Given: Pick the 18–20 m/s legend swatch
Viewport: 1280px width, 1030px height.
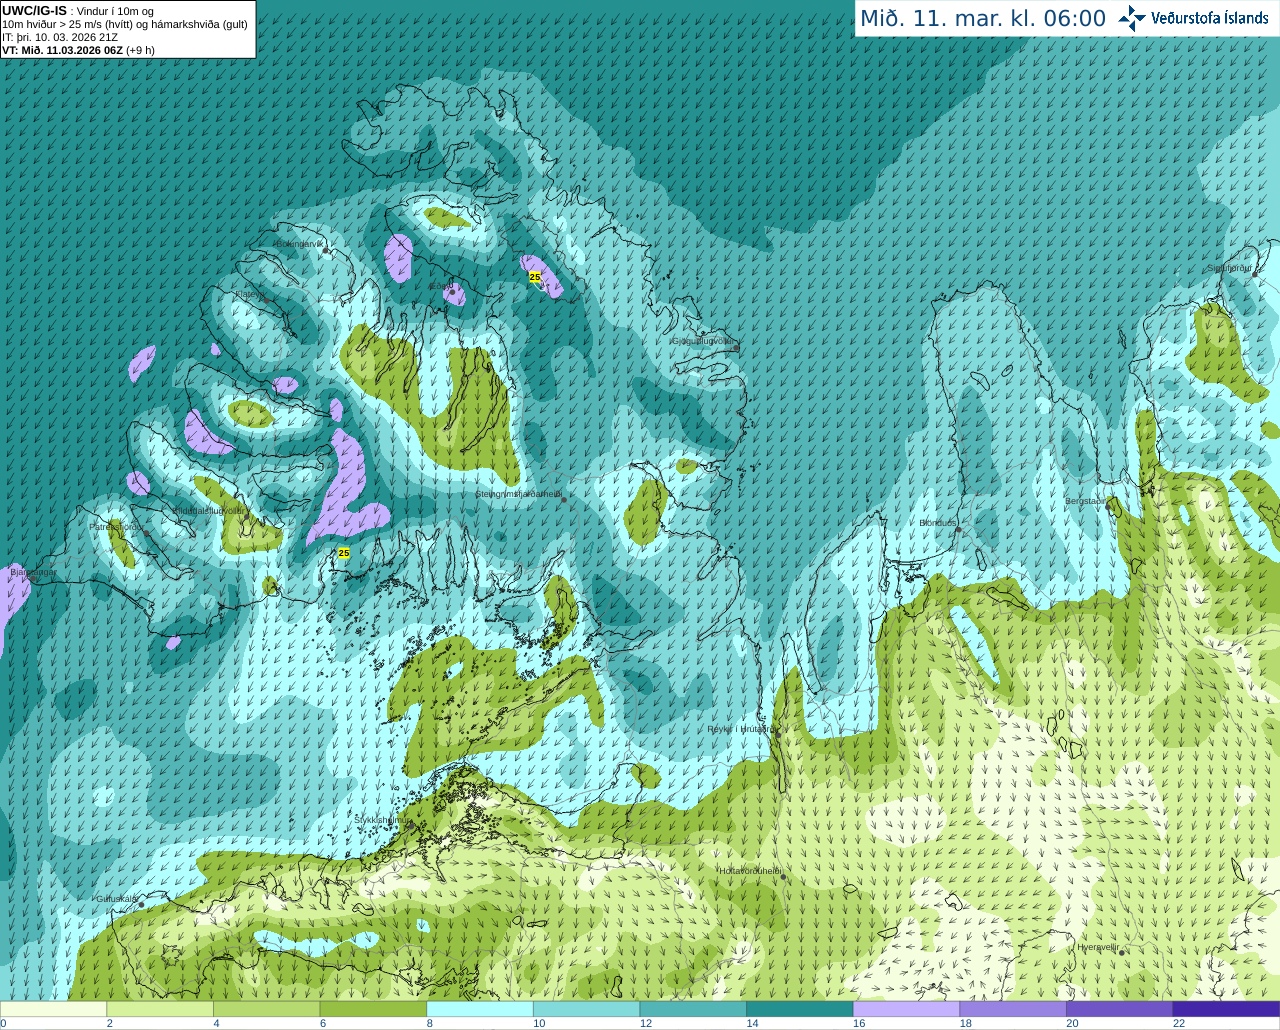Looking at the screenshot, I should (1013, 1009).
